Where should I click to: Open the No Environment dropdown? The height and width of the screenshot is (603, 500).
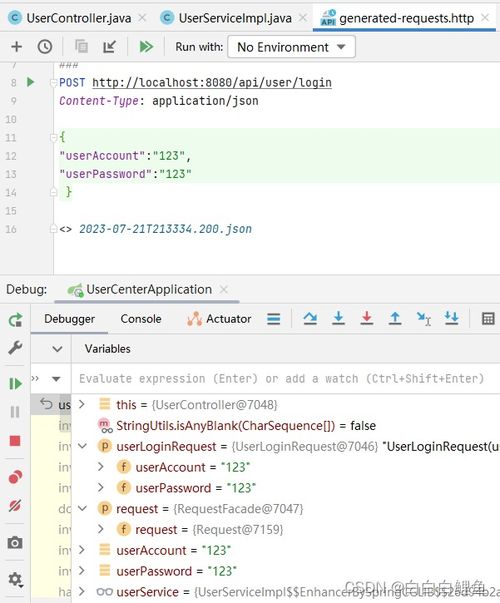[x=291, y=47]
